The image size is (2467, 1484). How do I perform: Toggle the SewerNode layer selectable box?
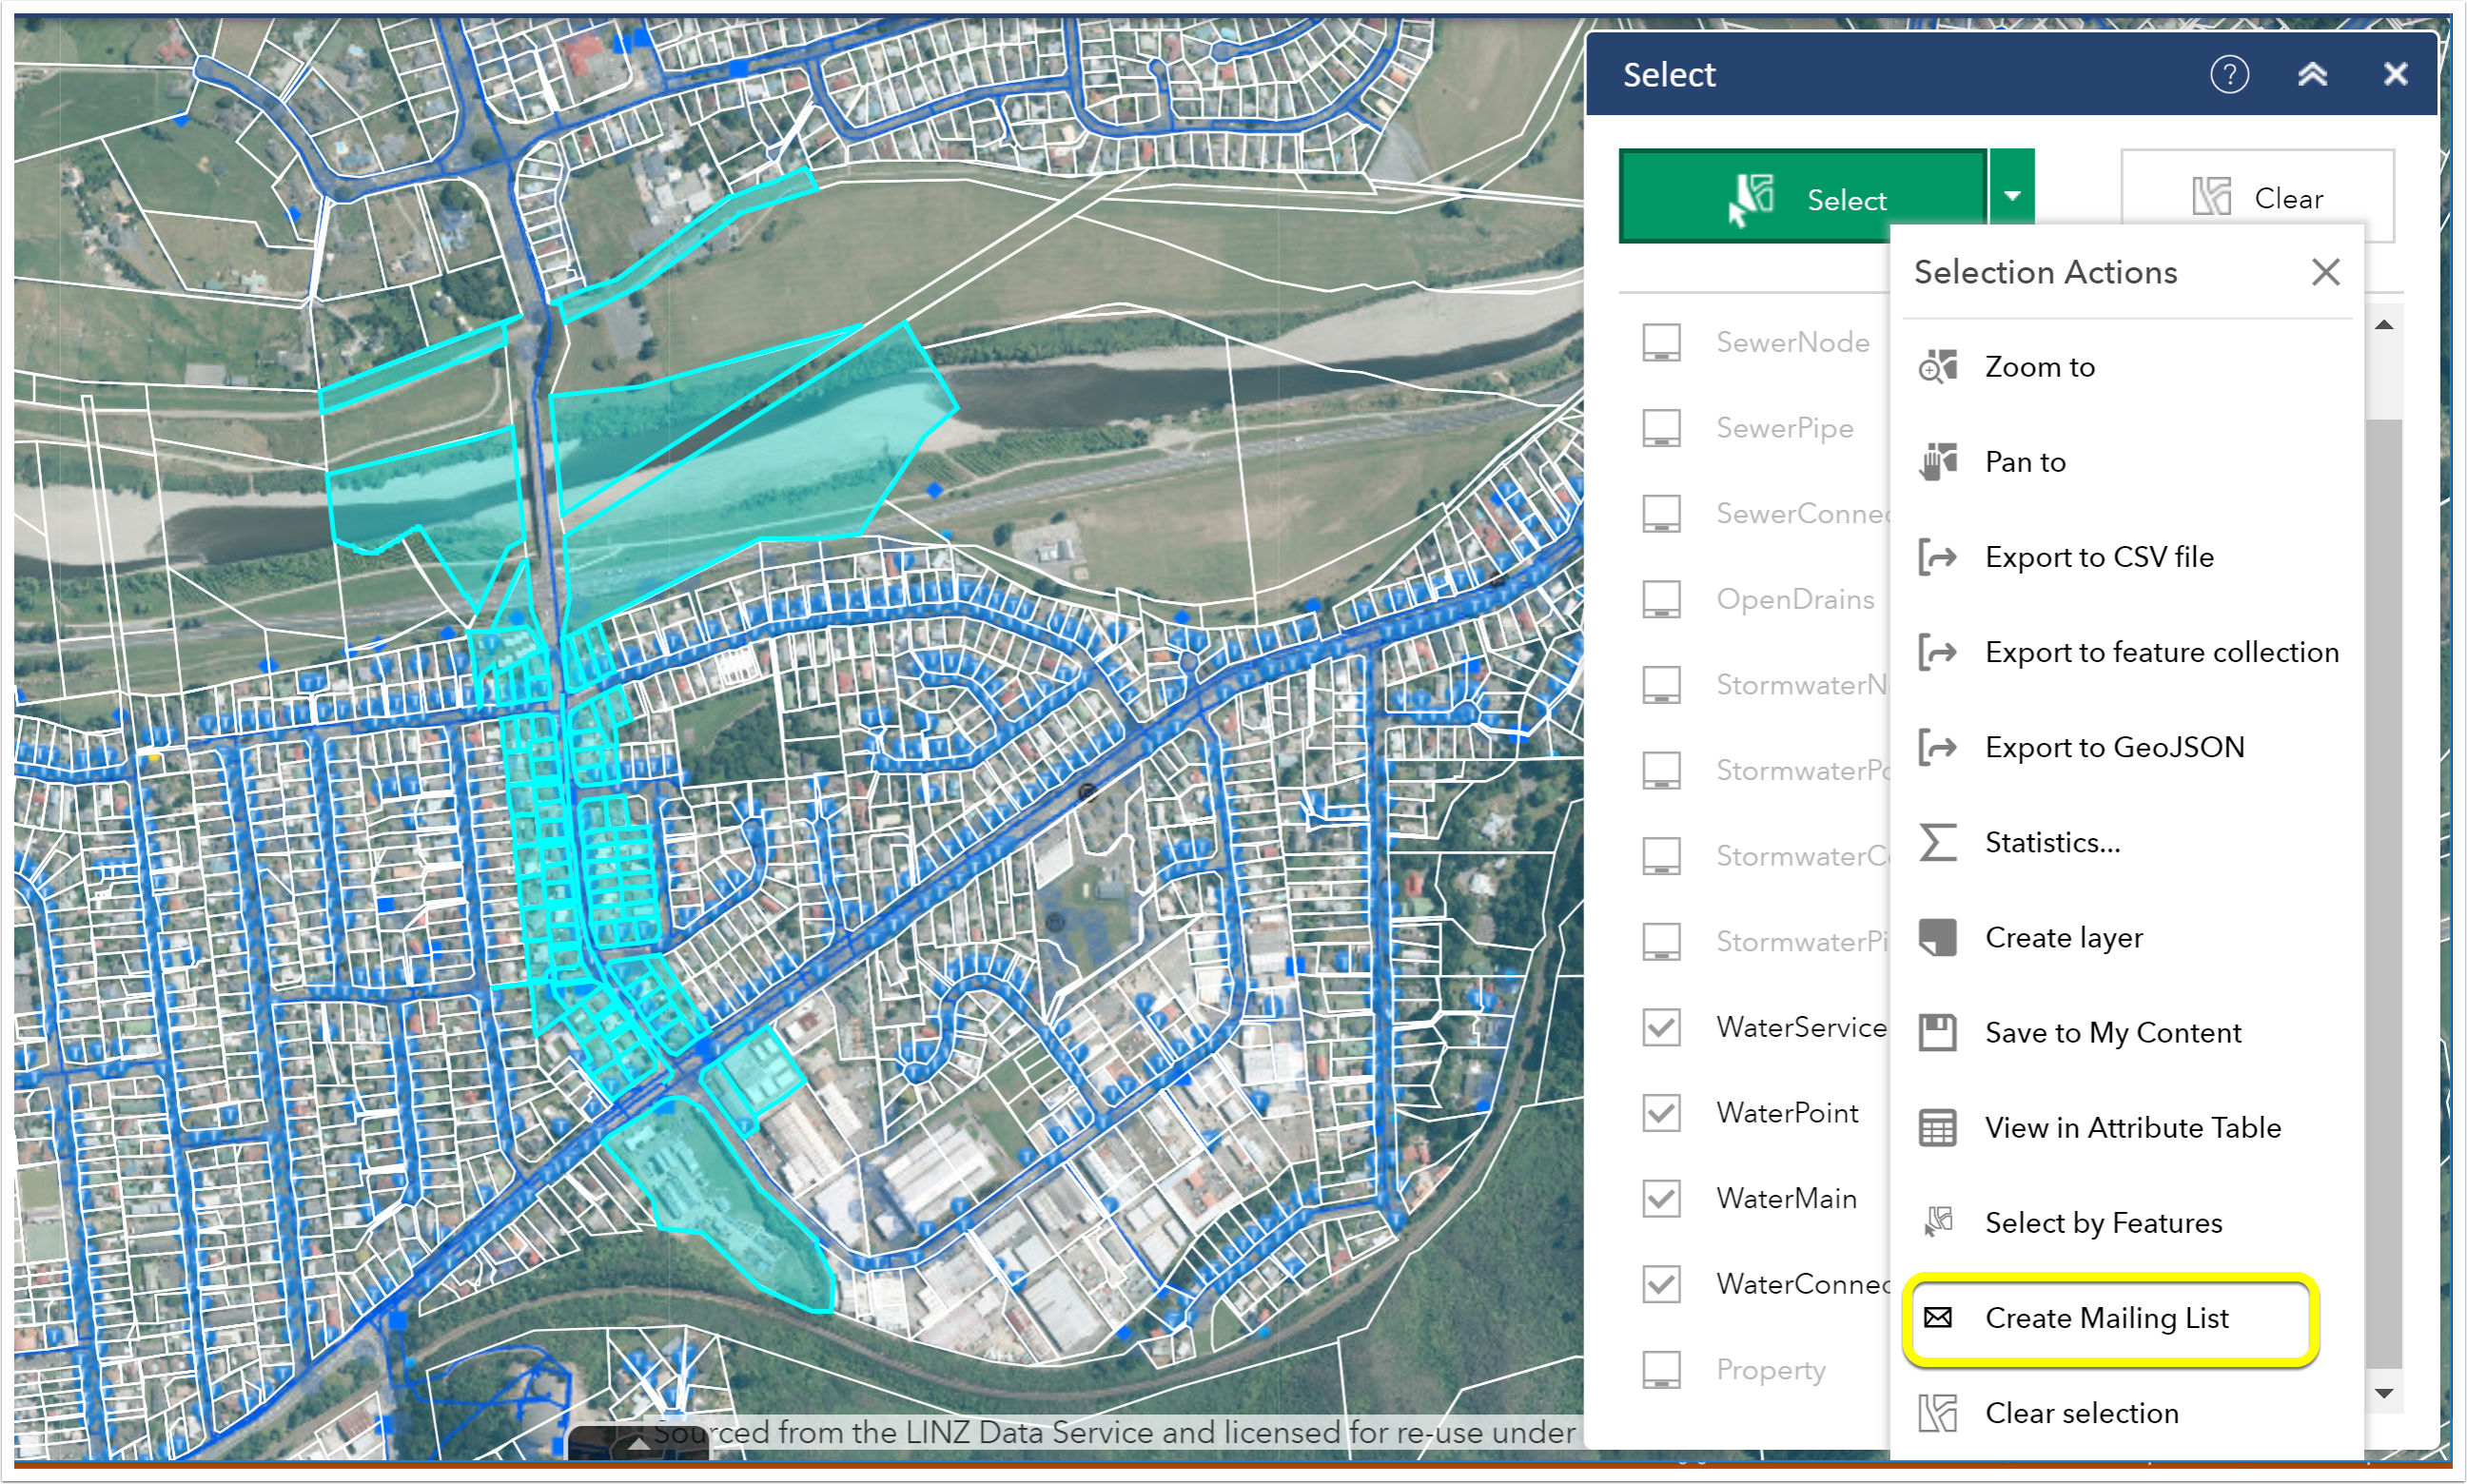[1661, 342]
